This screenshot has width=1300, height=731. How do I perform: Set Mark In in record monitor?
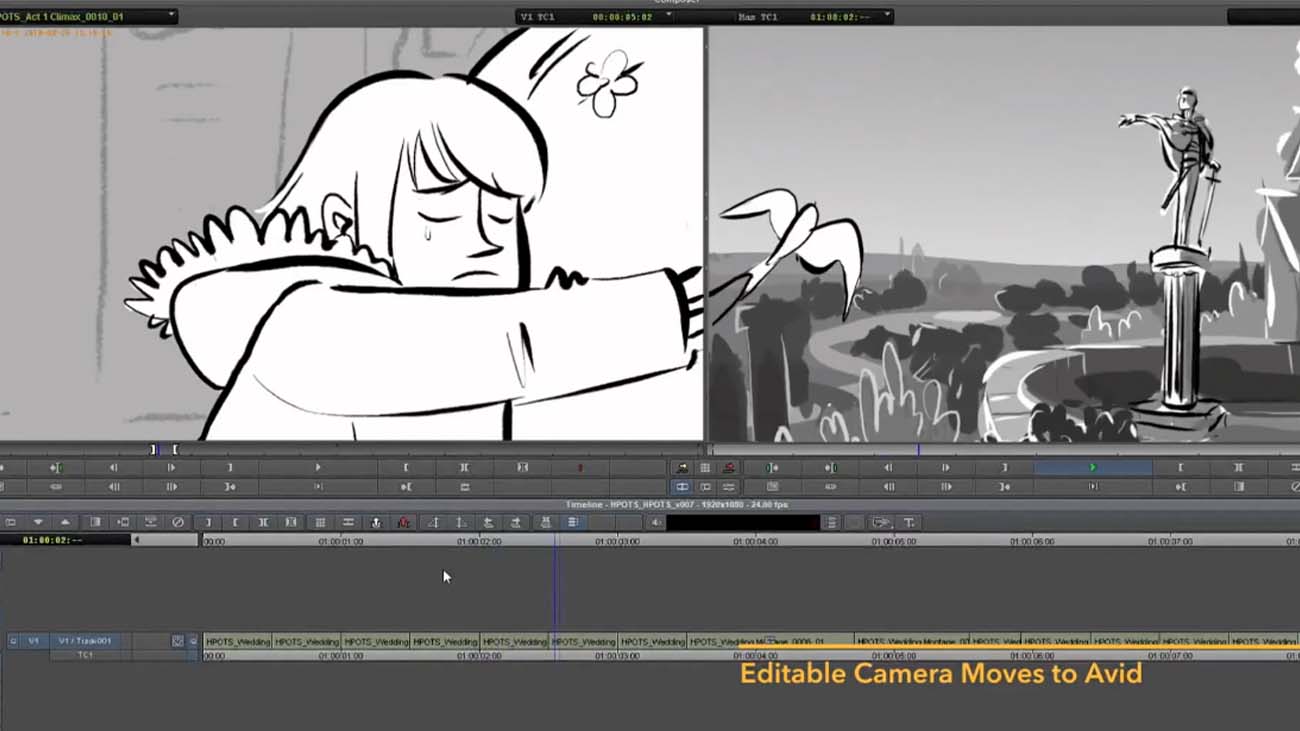click(1180, 467)
